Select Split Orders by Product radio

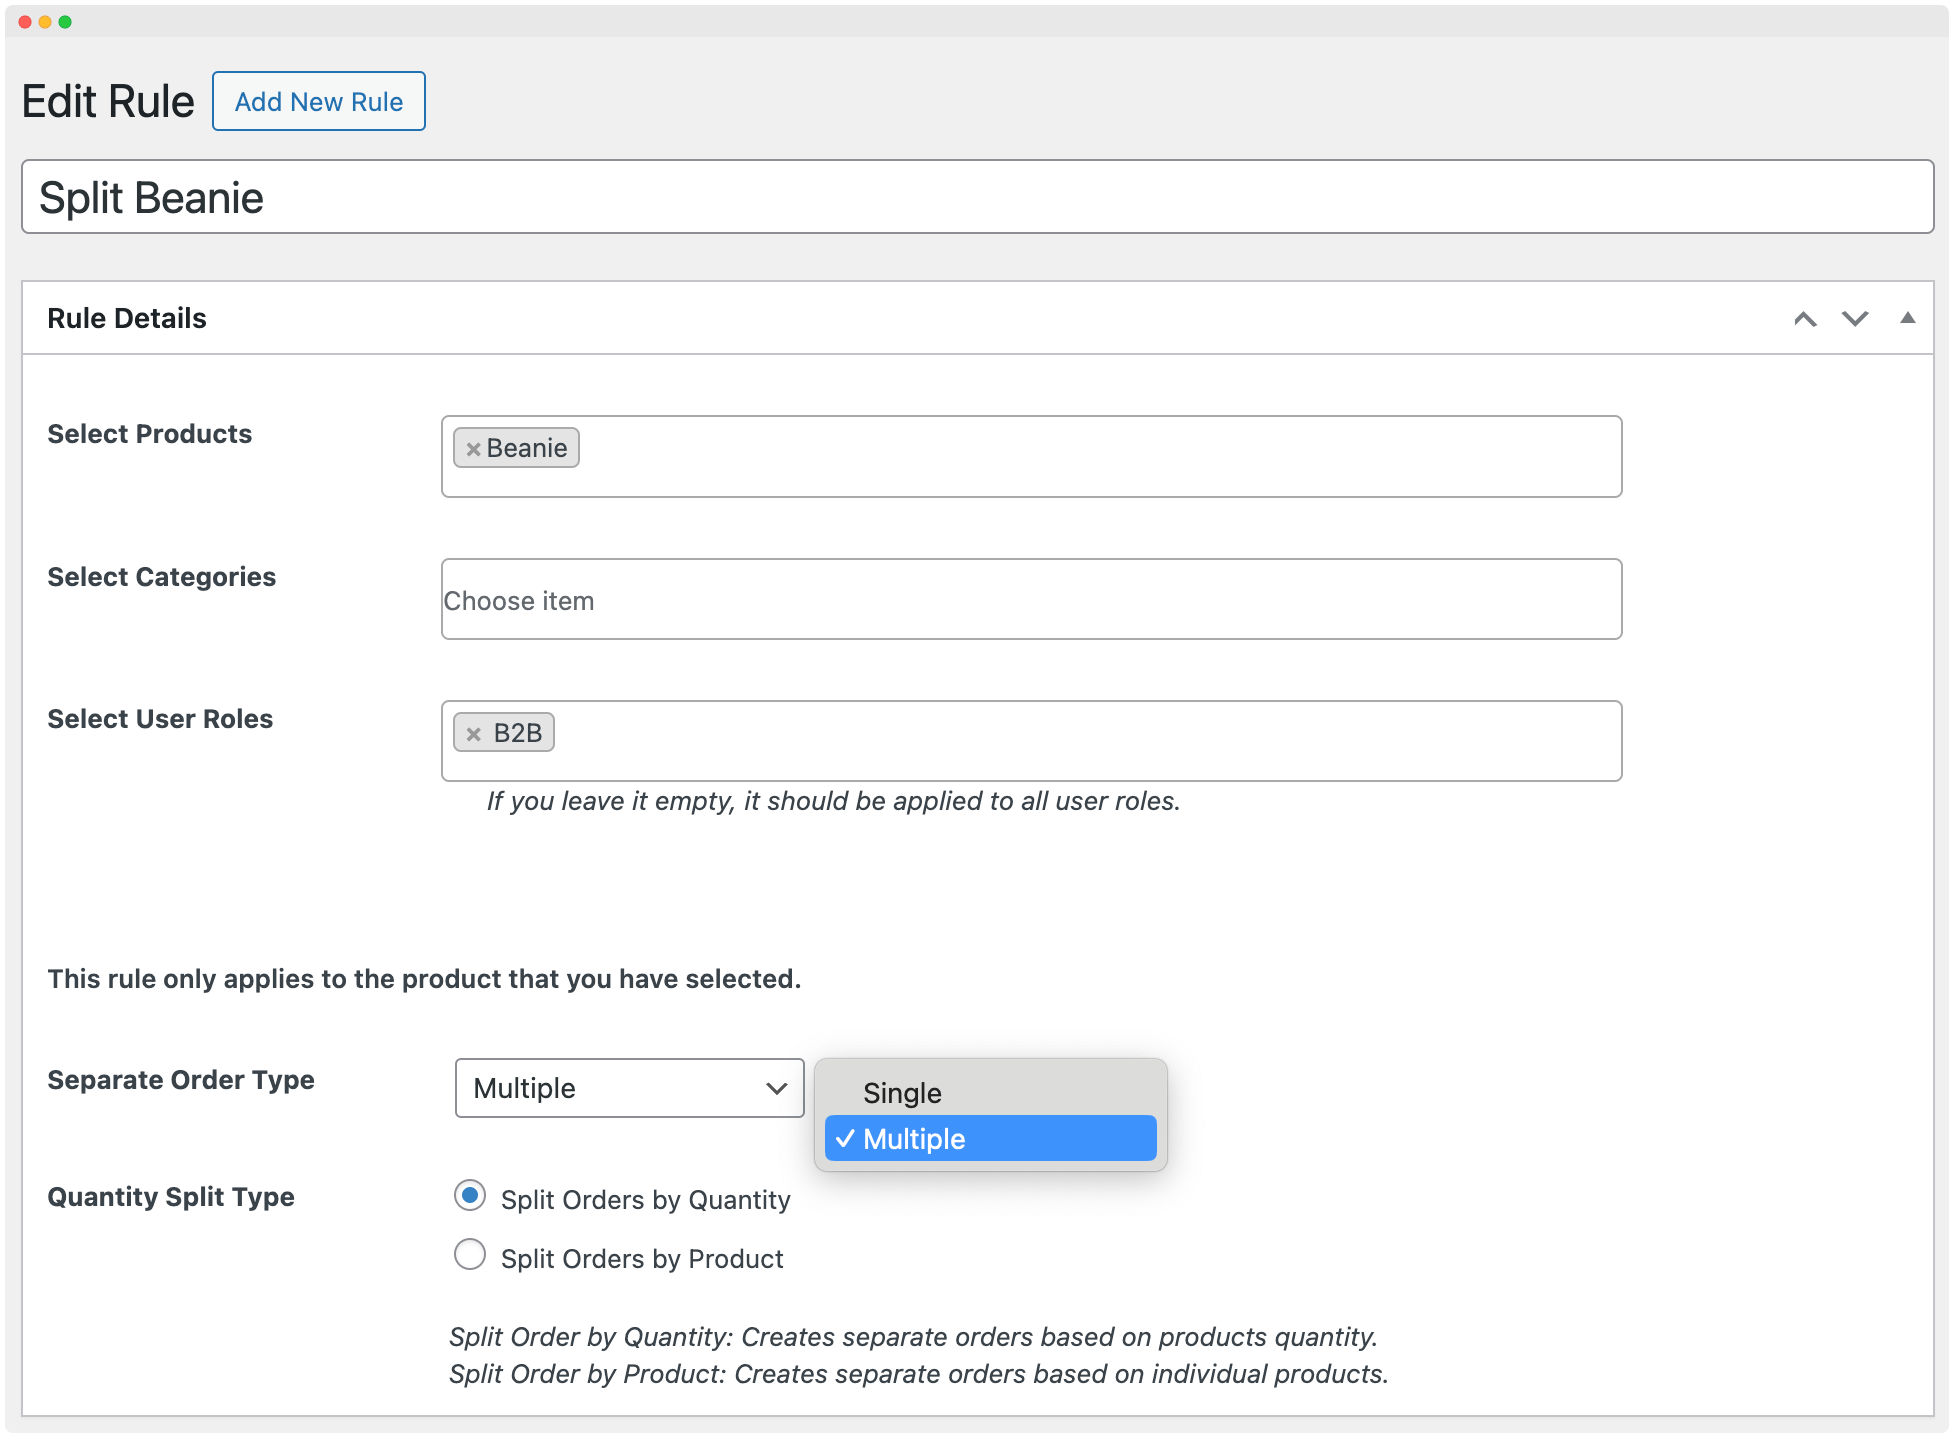[x=469, y=1255]
